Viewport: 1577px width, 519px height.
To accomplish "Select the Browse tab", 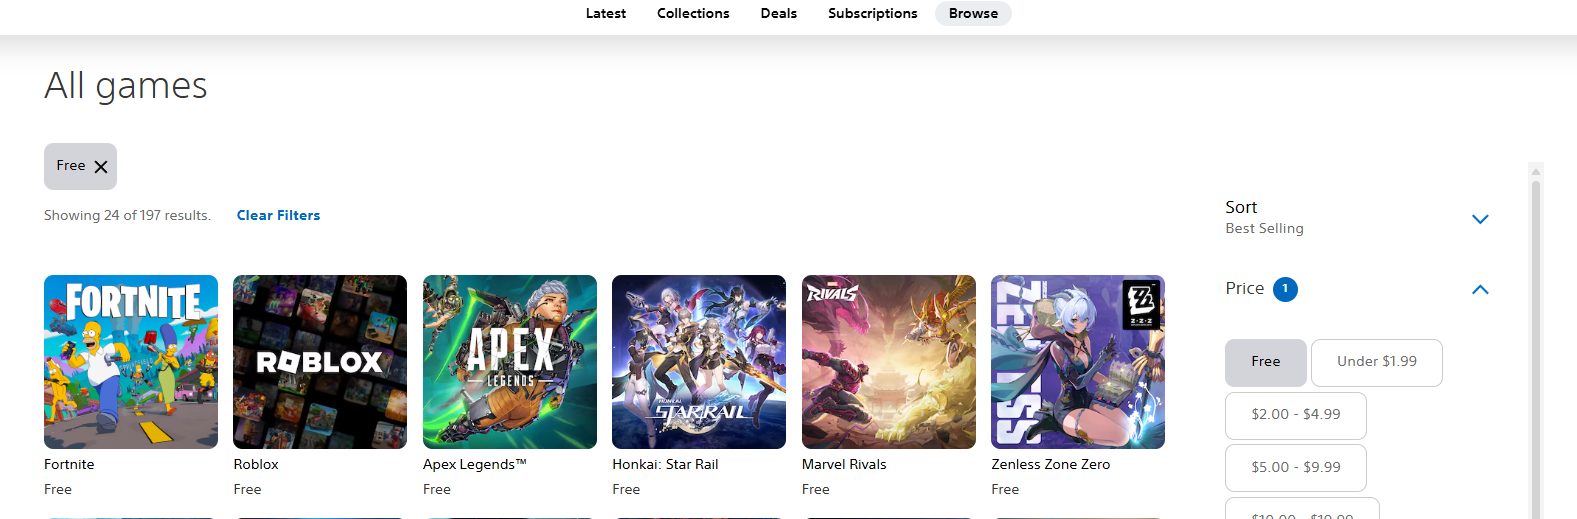I will tap(973, 13).
